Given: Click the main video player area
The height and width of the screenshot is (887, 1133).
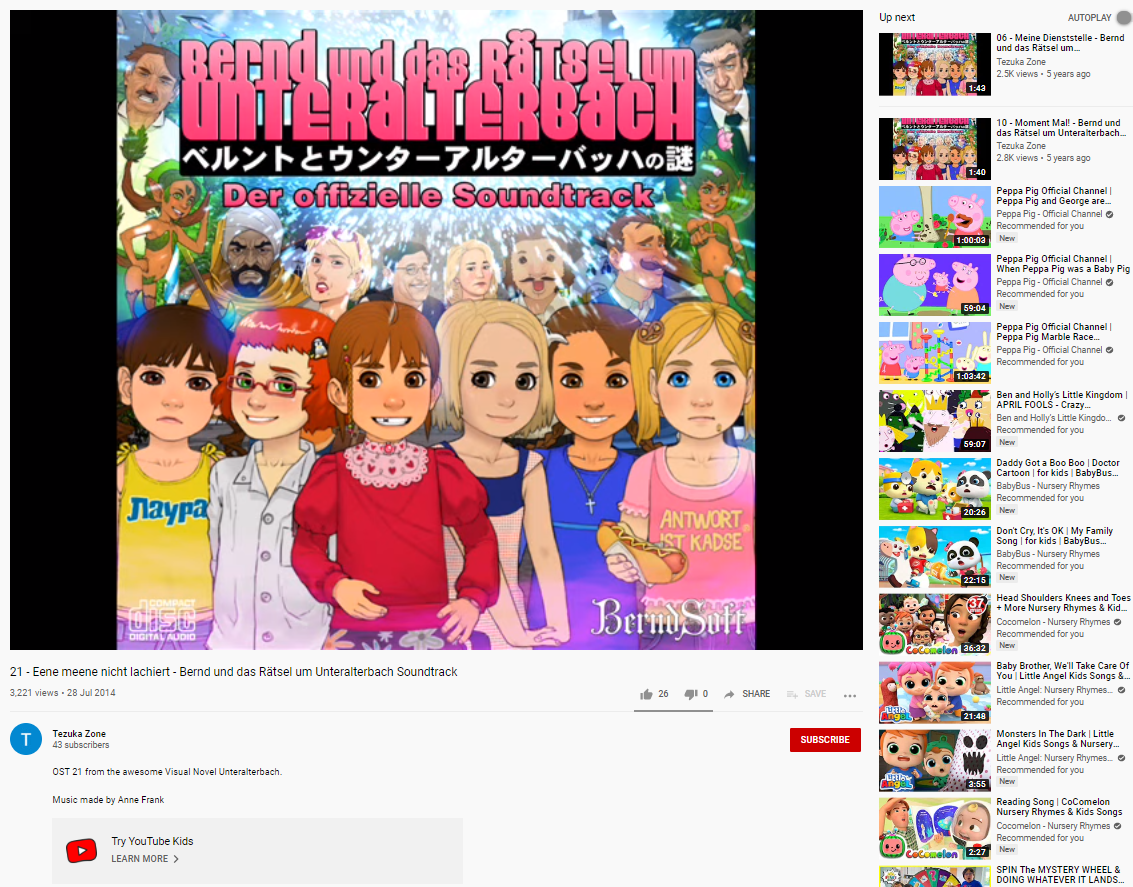Looking at the screenshot, I should 436,329.
